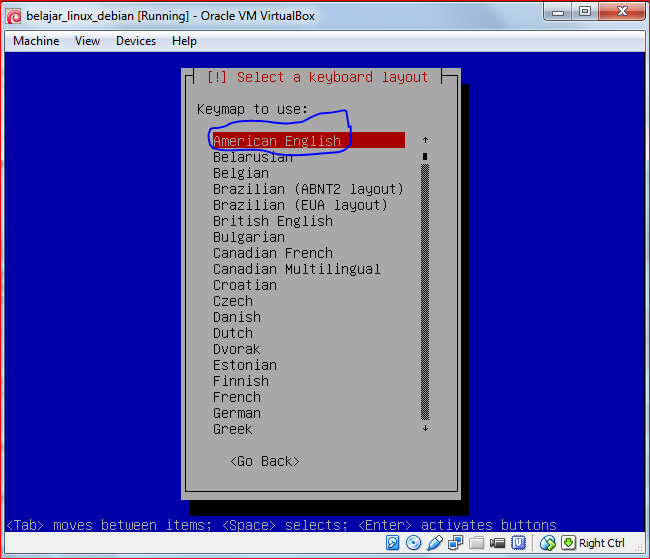650x559 pixels.
Task: Click the hard disk activity indicator icon
Action: (x=392, y=543)
